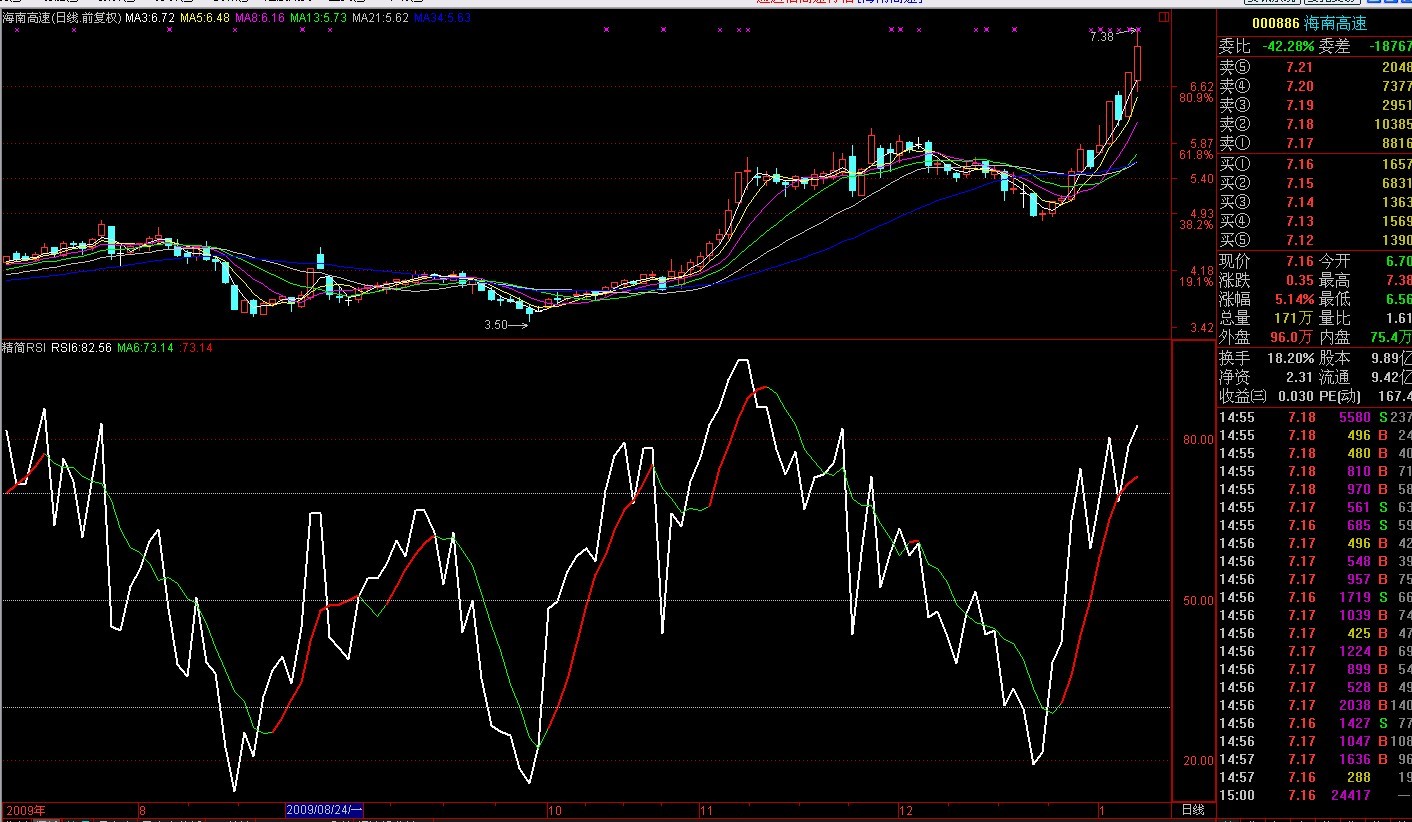Viewport: 1412px width, 822px height.
Task: Click month 11 on the time axis
Action: (706, 809)
